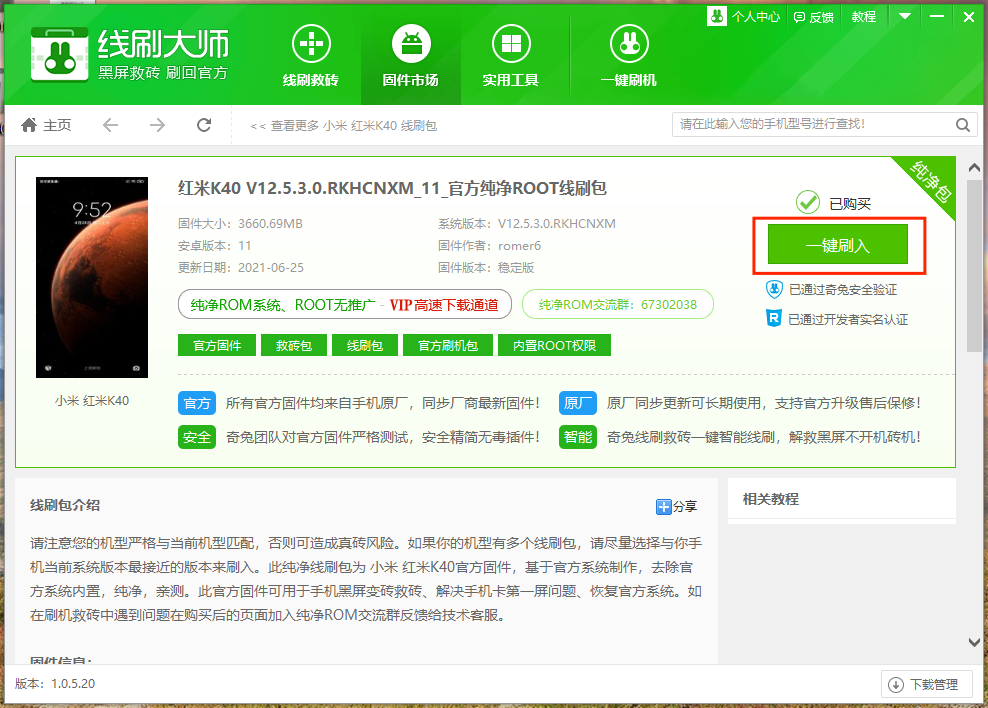Click 已通过奇兔安全验证 text
The height and width of the screenshot is (708, 988).
pos(843,290)
